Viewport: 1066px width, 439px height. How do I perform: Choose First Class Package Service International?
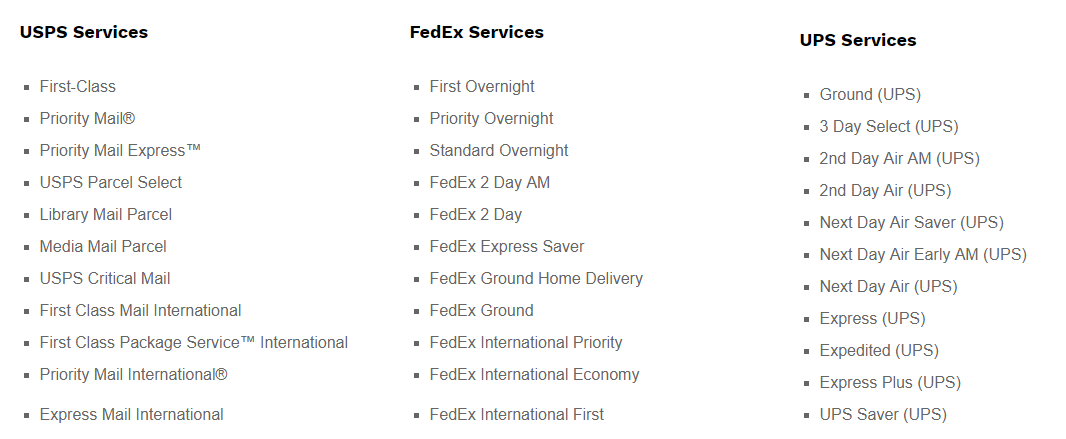coord(194,343)
